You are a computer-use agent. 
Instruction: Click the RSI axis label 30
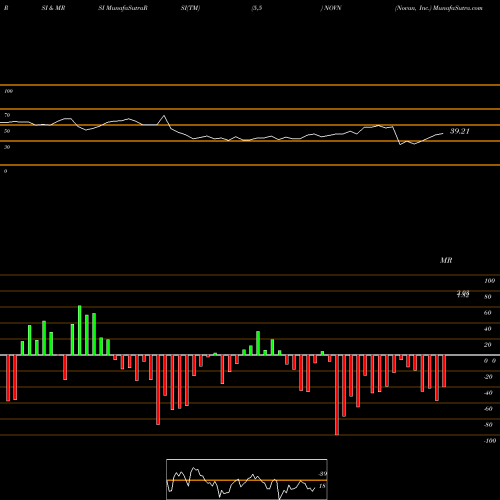pyautogui.click(x=7, y=147)
